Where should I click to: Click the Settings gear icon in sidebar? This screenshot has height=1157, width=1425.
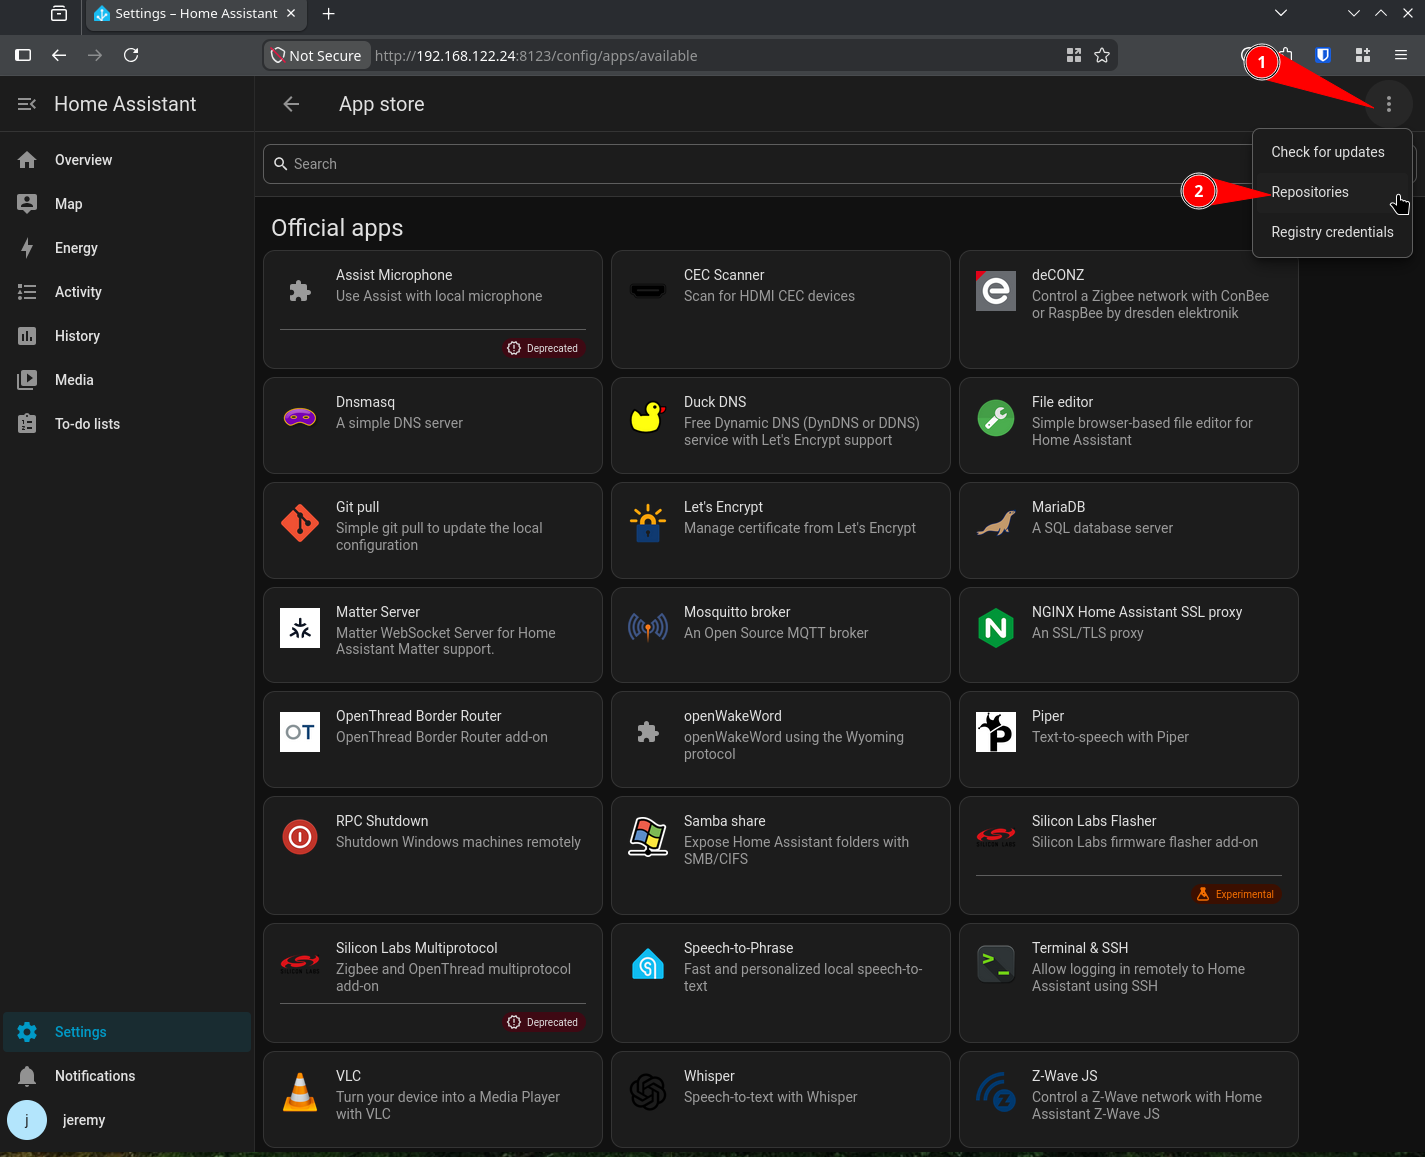(27, 1032)
